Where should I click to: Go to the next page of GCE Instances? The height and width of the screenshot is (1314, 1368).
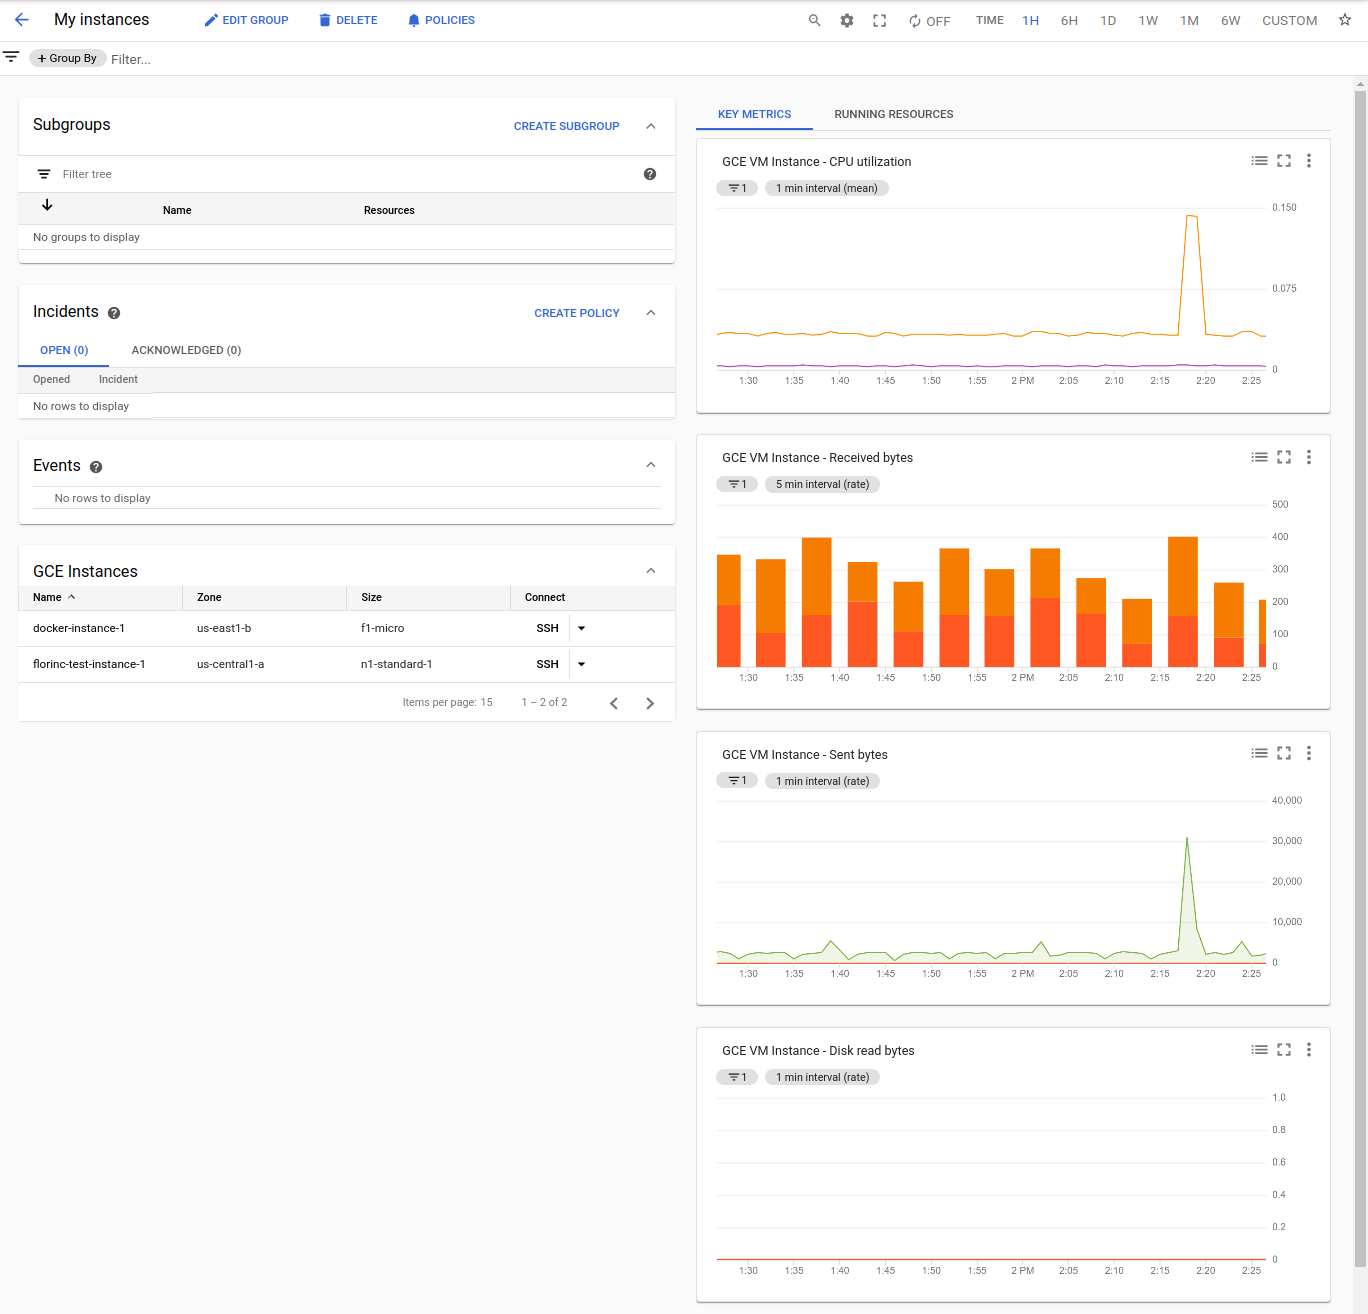click(650, 703)
